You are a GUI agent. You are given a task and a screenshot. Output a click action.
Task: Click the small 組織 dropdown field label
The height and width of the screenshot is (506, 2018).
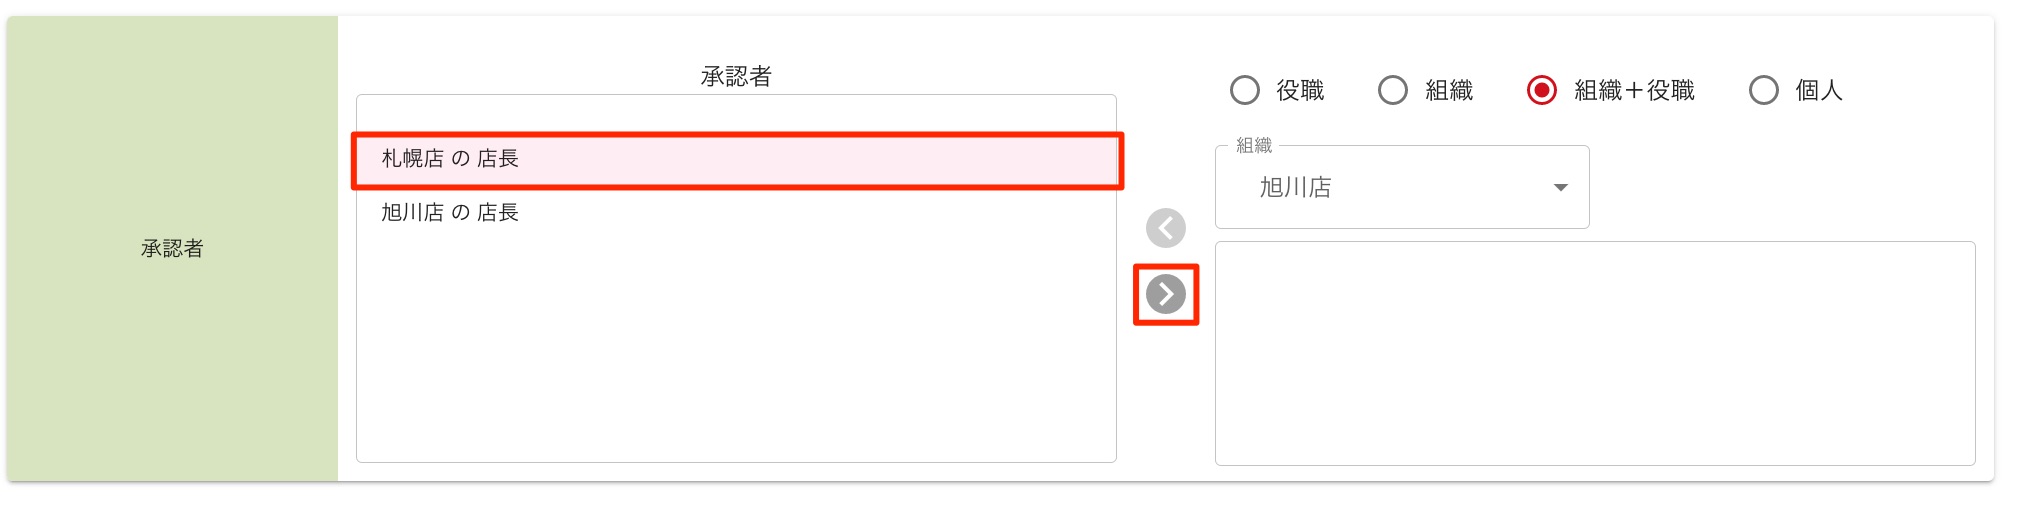click(1254, 146)
